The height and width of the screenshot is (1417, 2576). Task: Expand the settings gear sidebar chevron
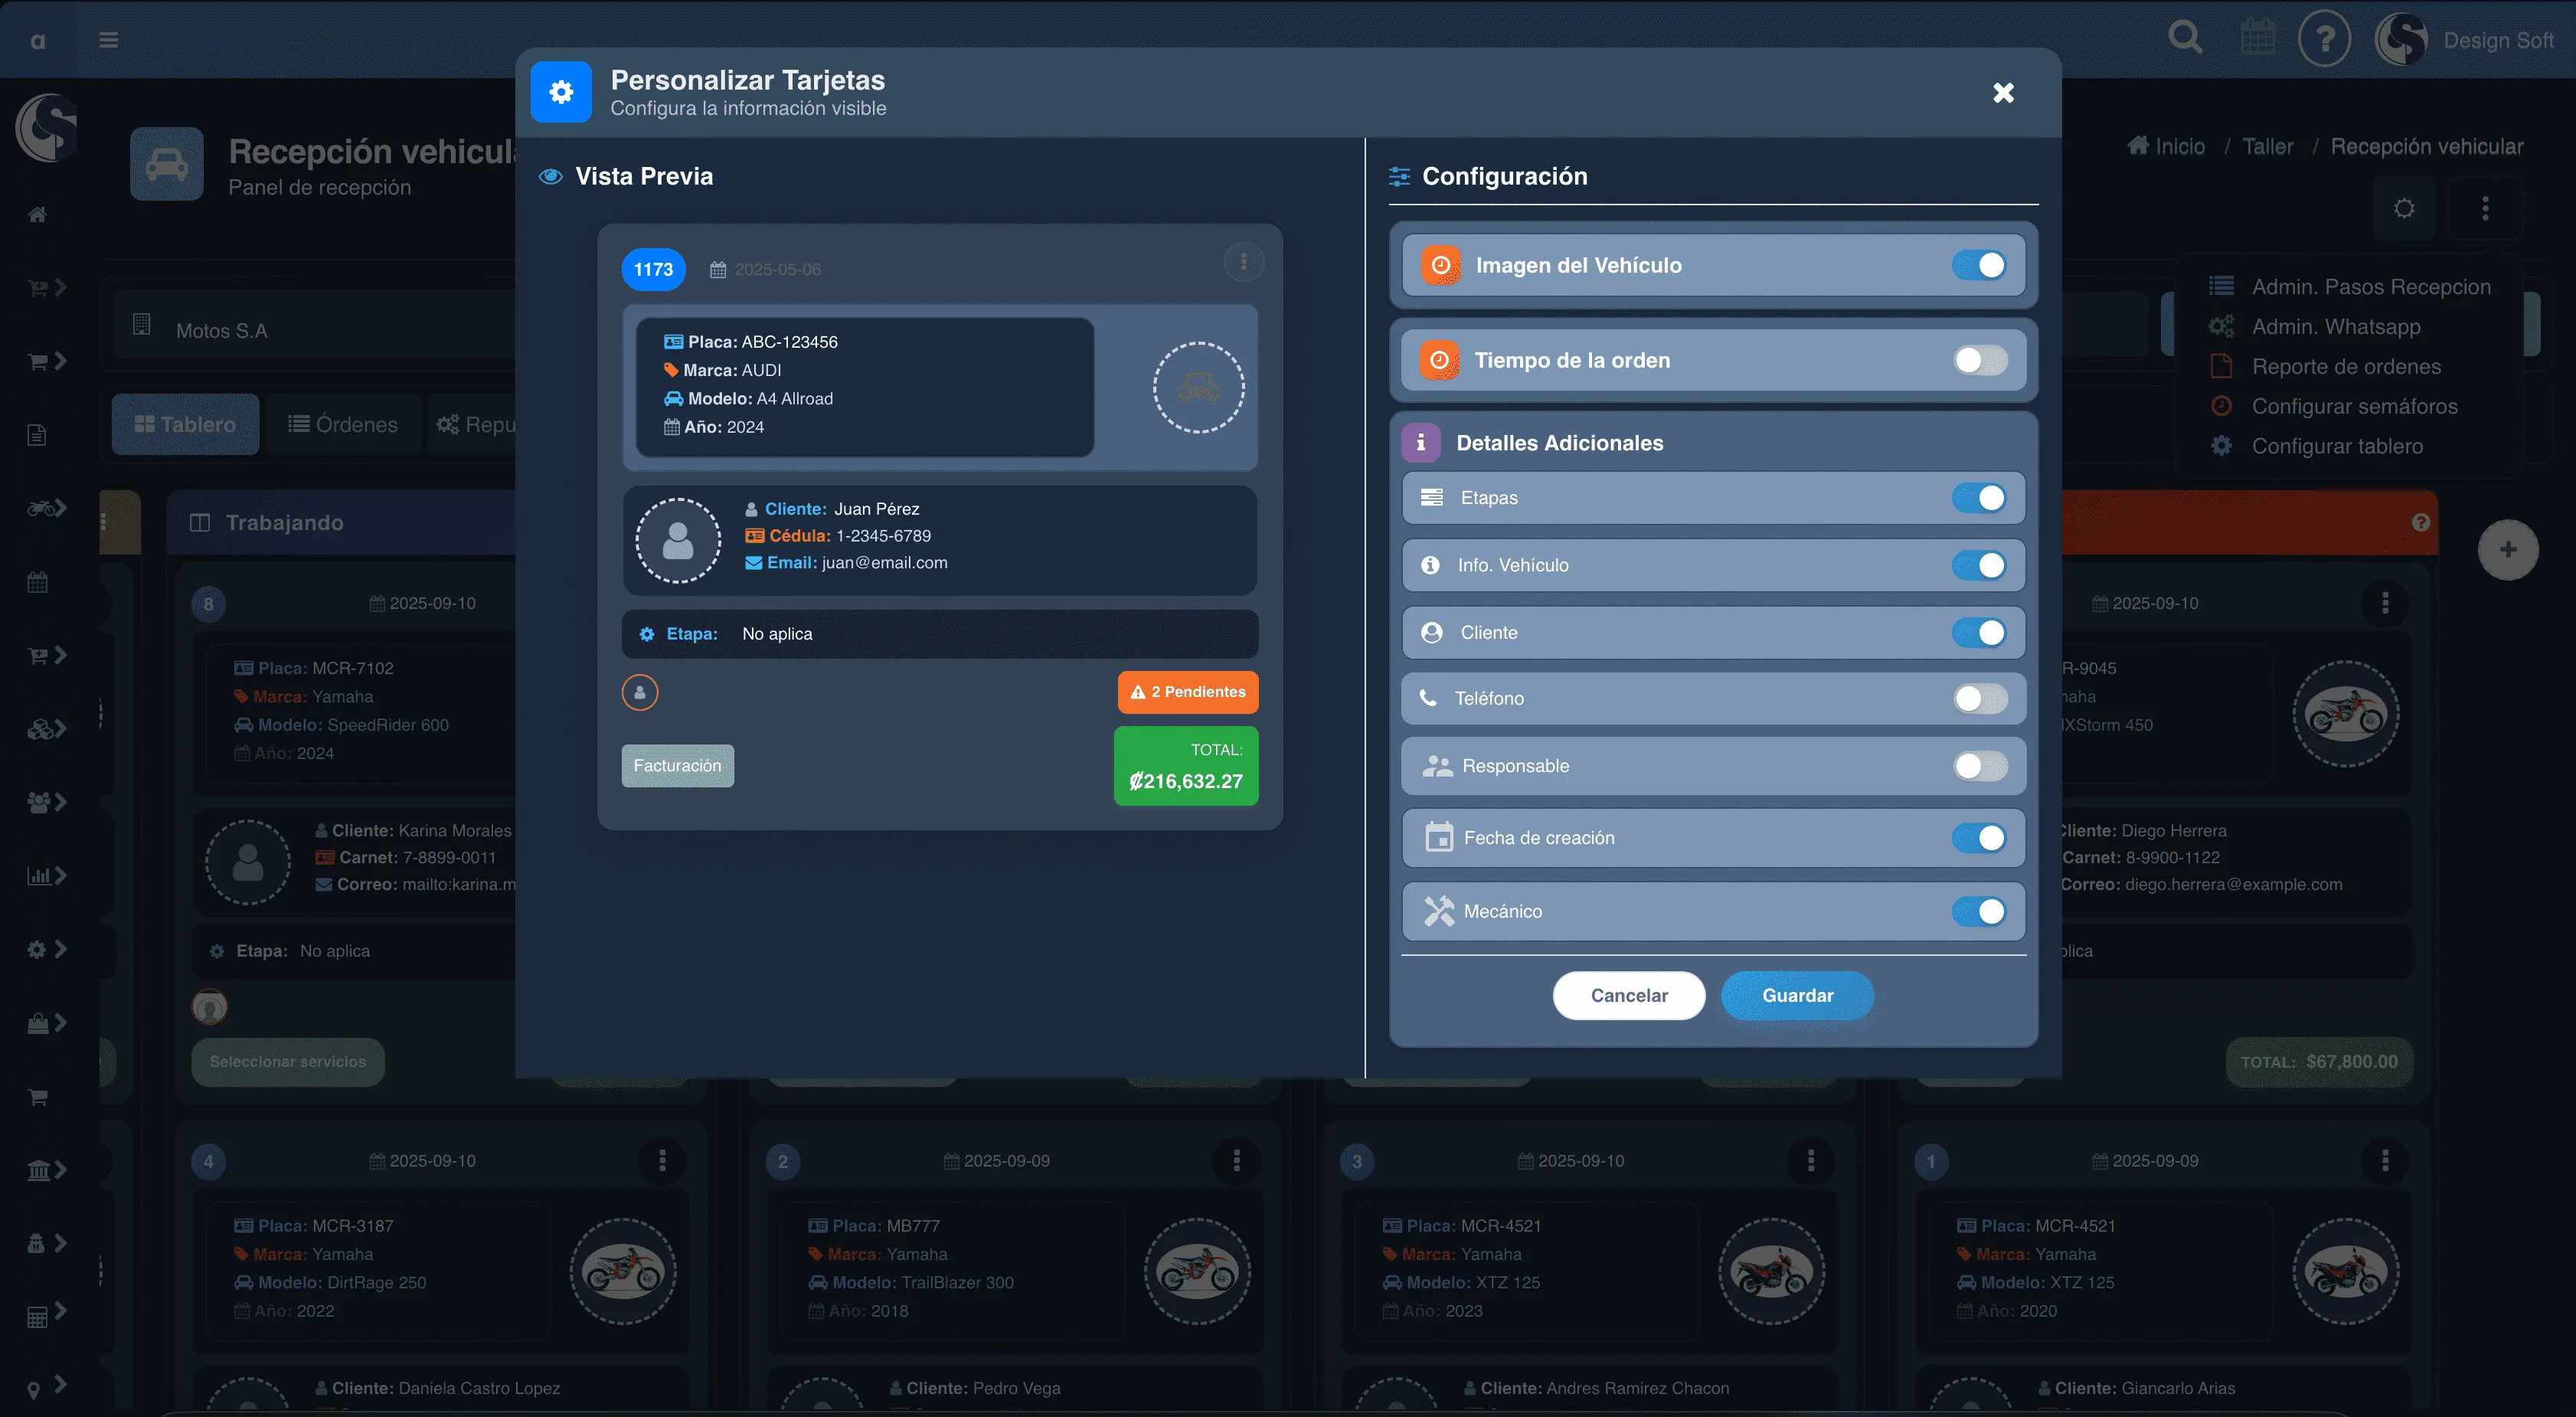pos(60,948)
